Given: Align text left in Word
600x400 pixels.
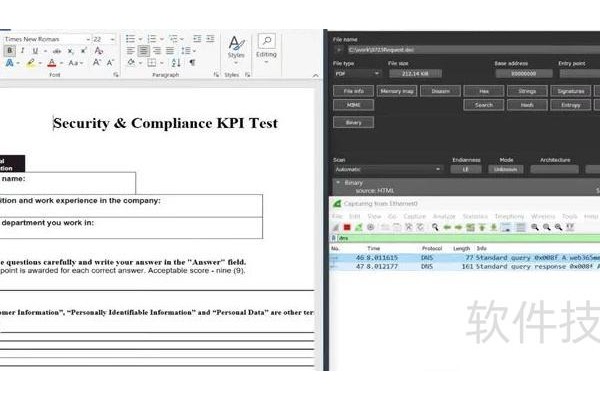Looking at the screenshot, I should pos(130,51).
